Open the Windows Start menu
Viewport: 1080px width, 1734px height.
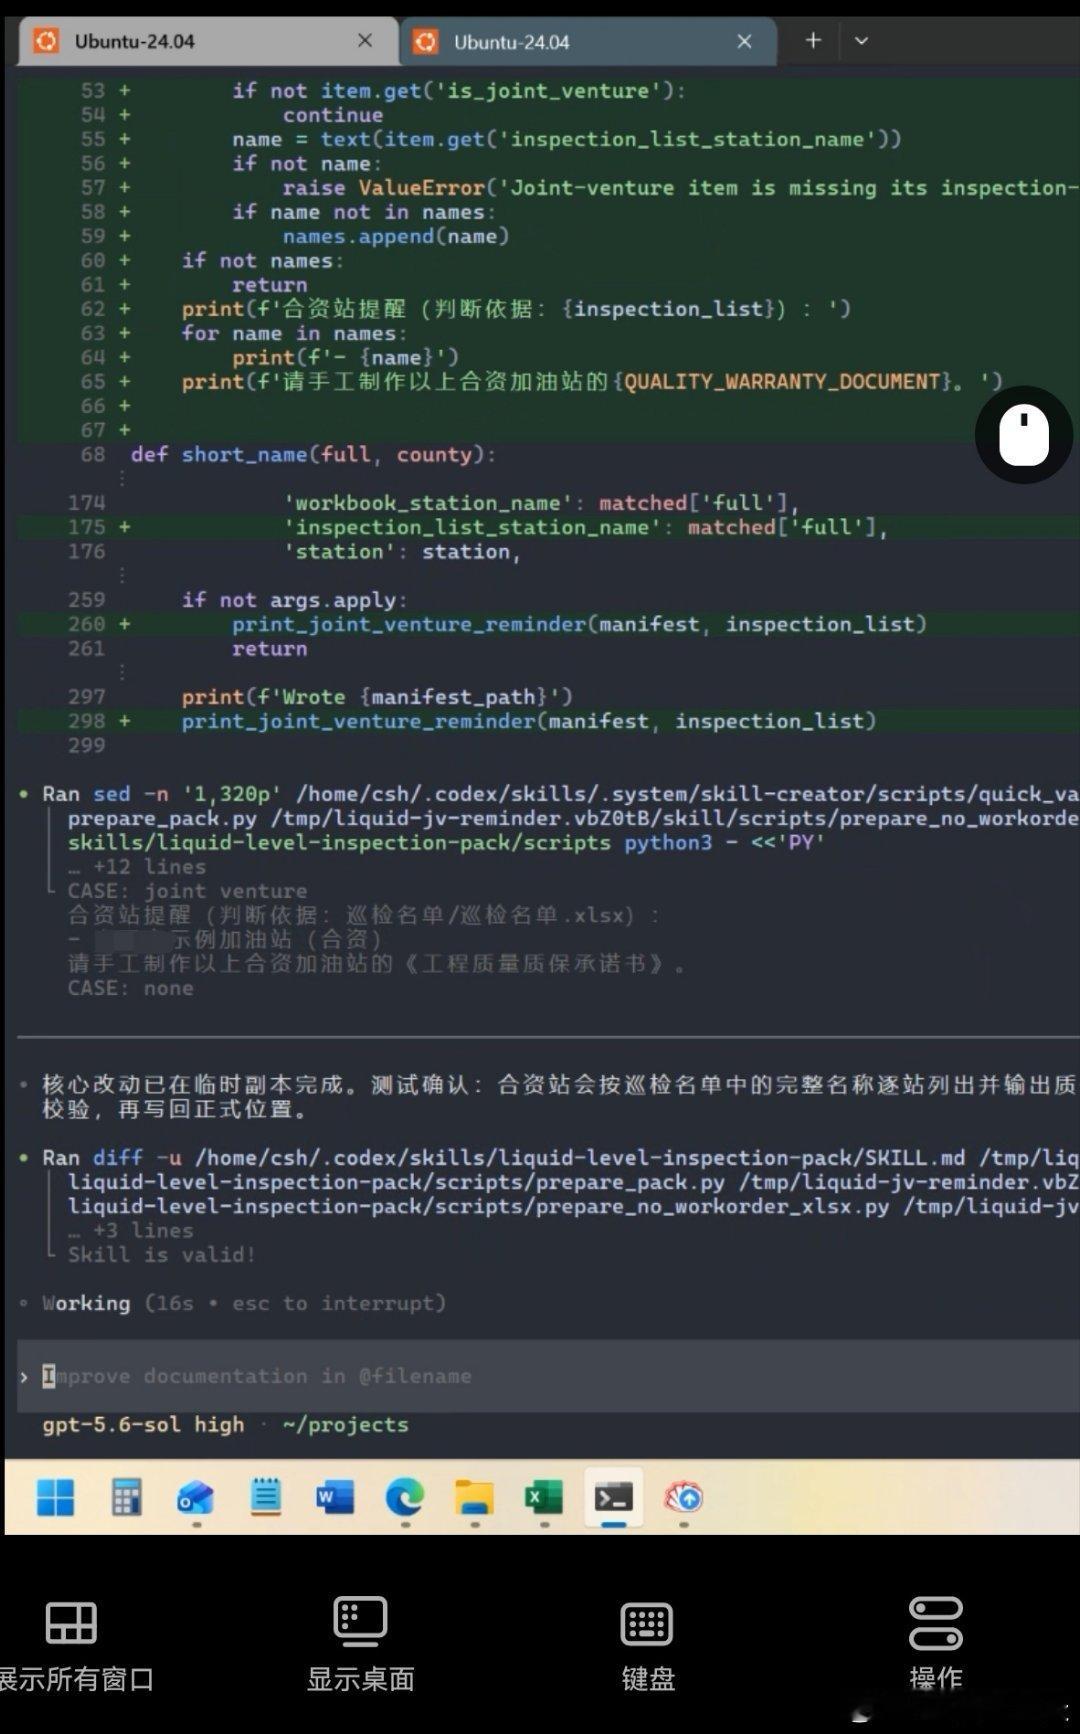(x=55, y=1497)
